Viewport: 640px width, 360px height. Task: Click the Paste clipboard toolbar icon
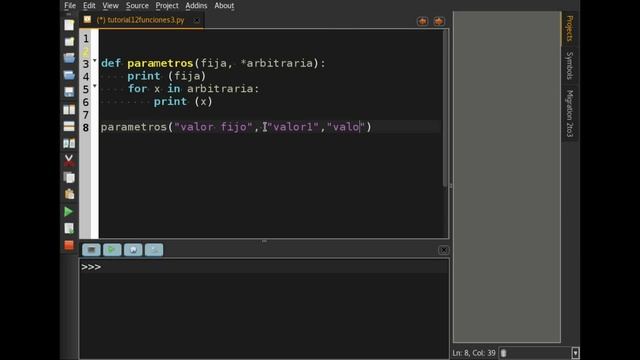pos(69,194)
